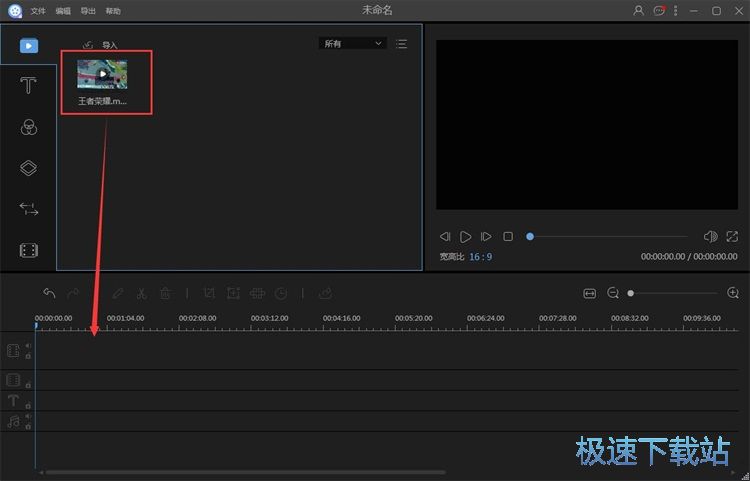Expand the 所有 media filter dropdown
This screenshot has width=750, height=481.
pos(352,44)
